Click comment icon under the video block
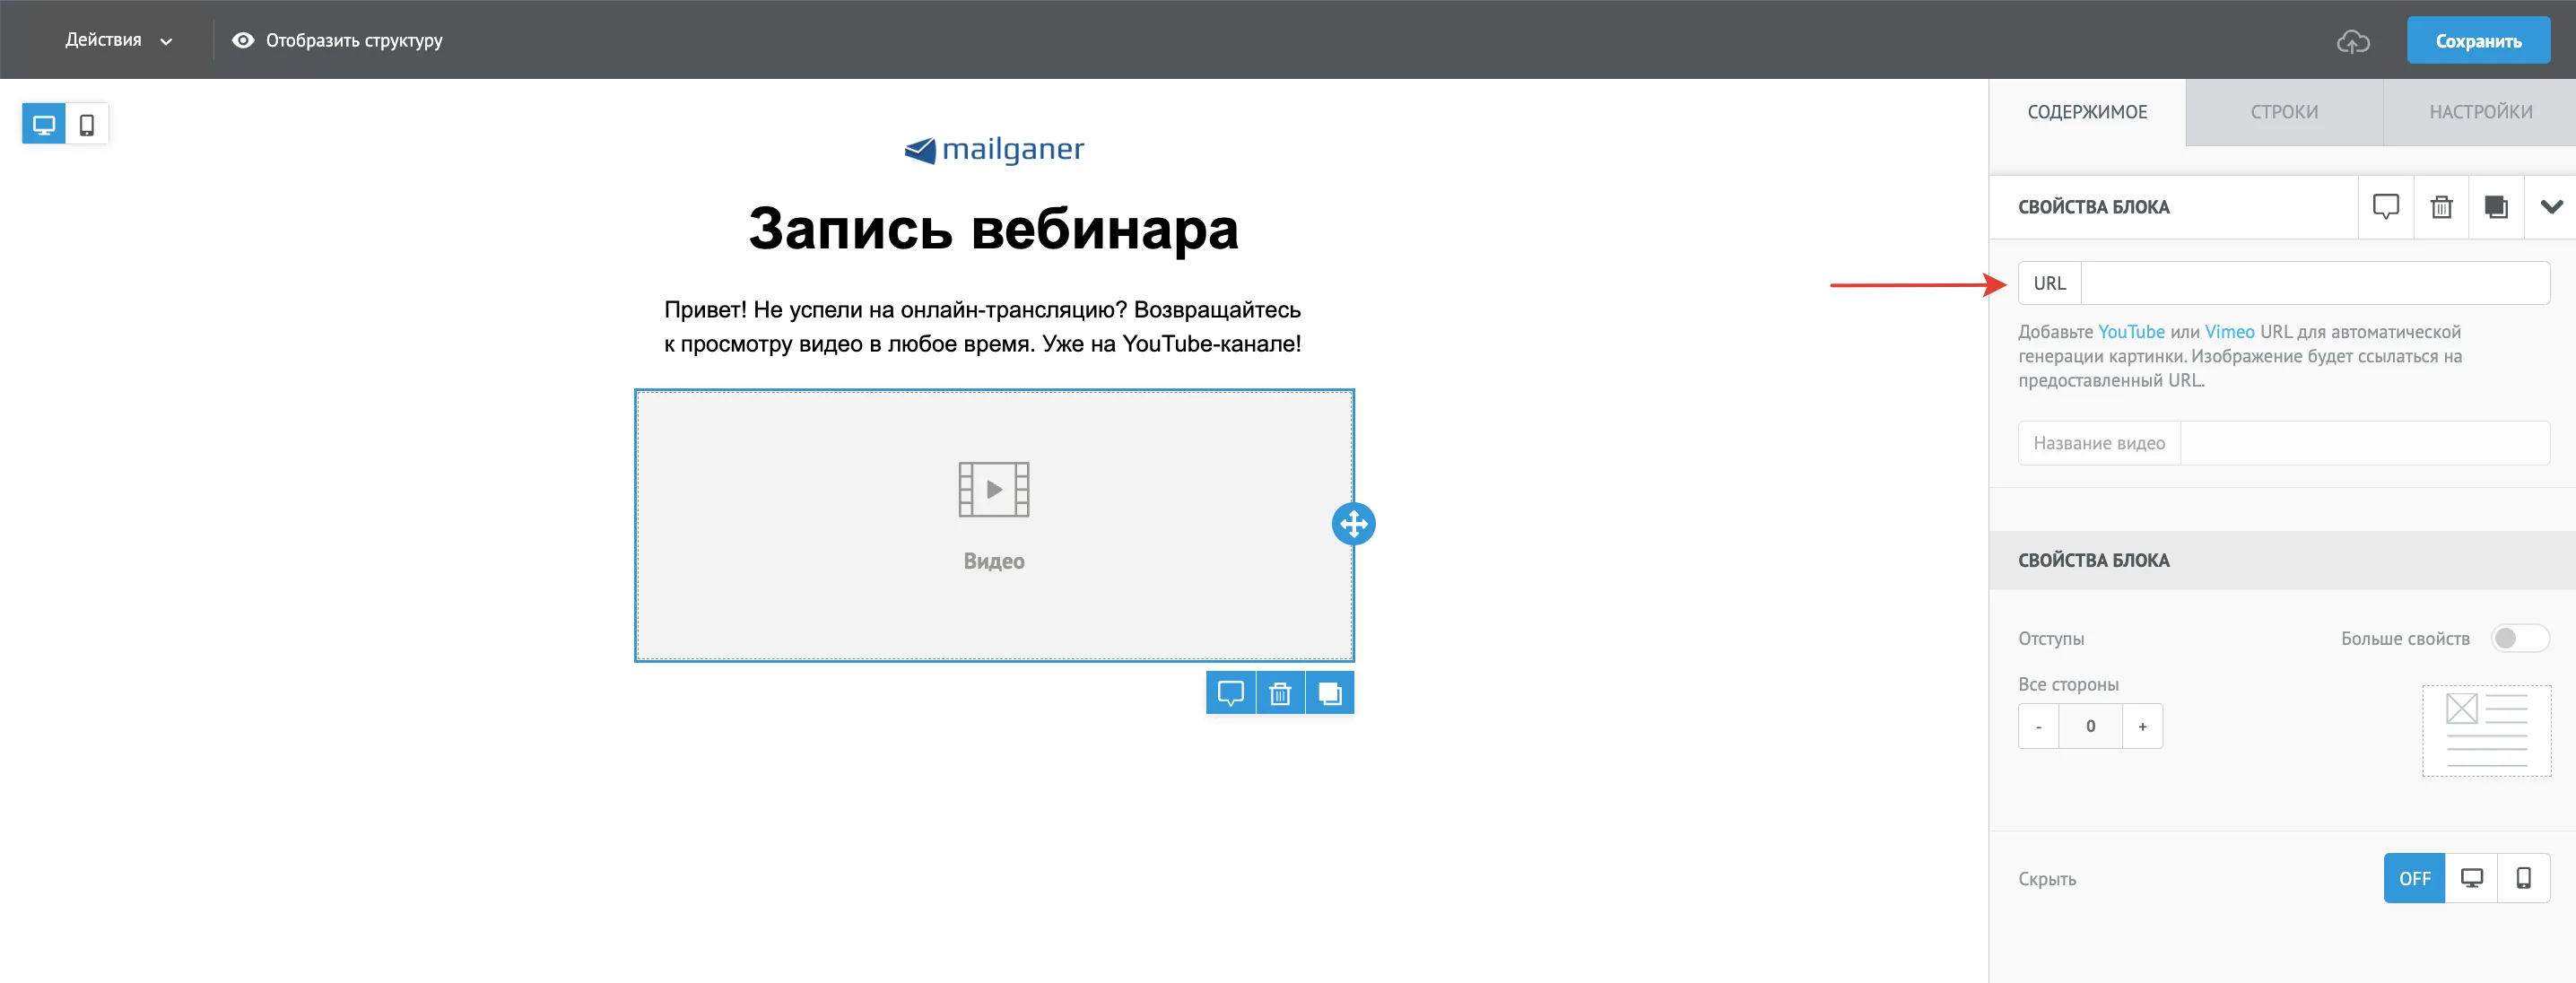The image size is (2576, 983). [1230, 693]
